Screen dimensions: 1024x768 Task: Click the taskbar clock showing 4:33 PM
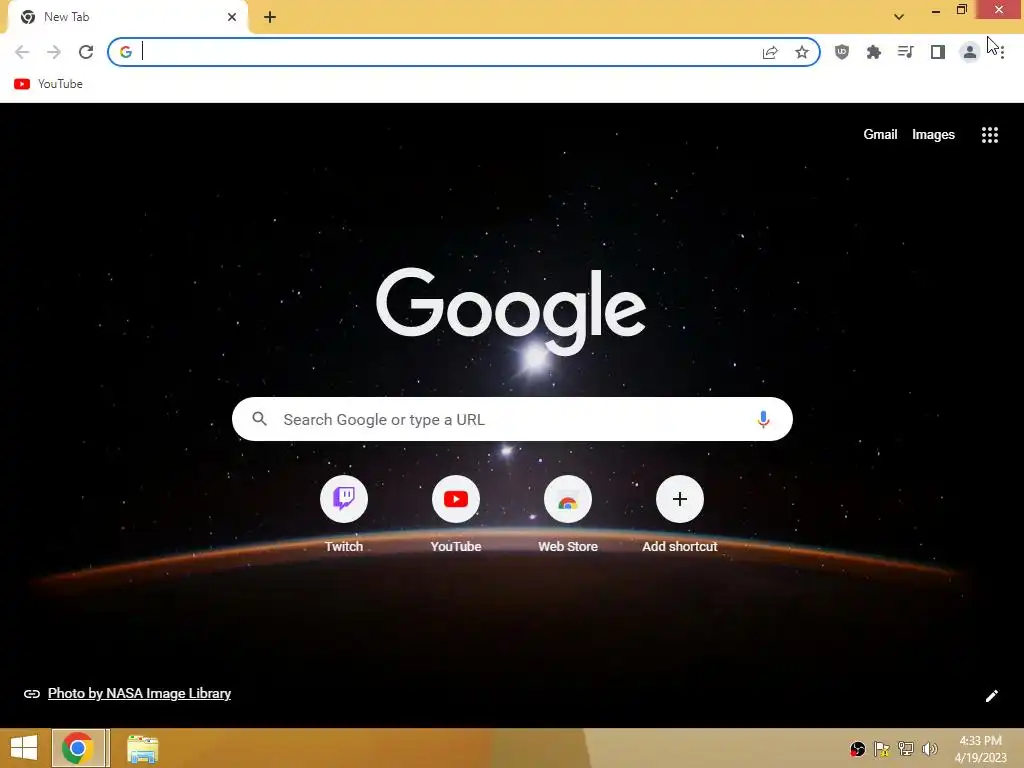980,748
